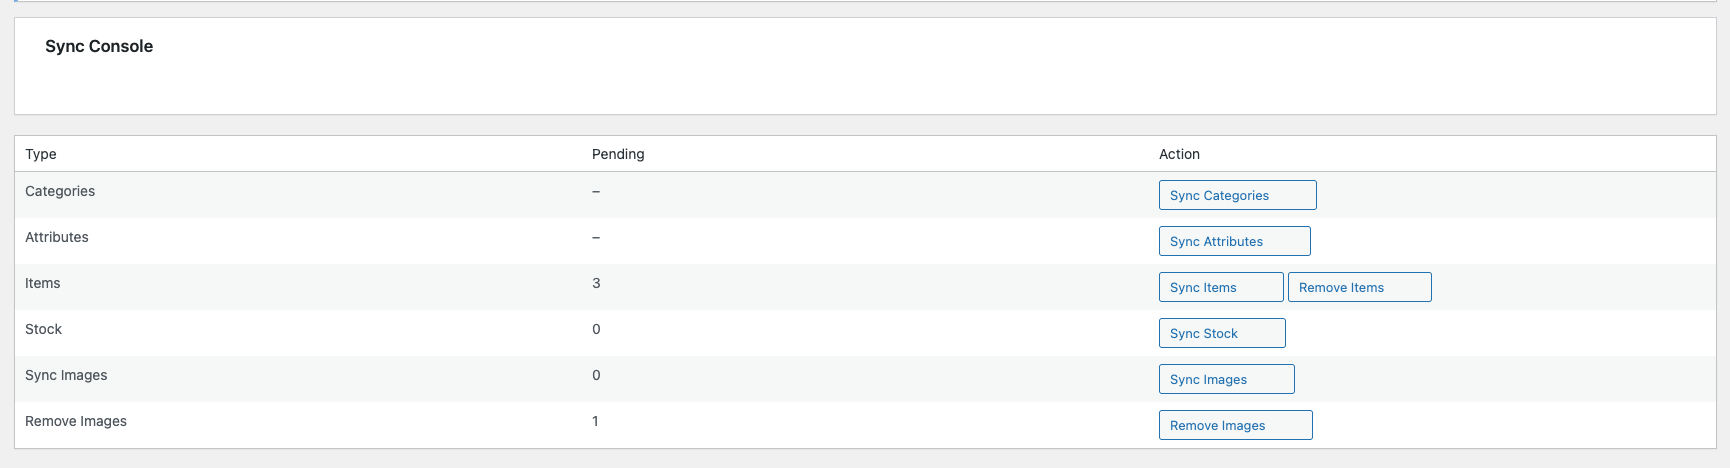
Task: Click the Sync Console heading
Action: [99, 46]
